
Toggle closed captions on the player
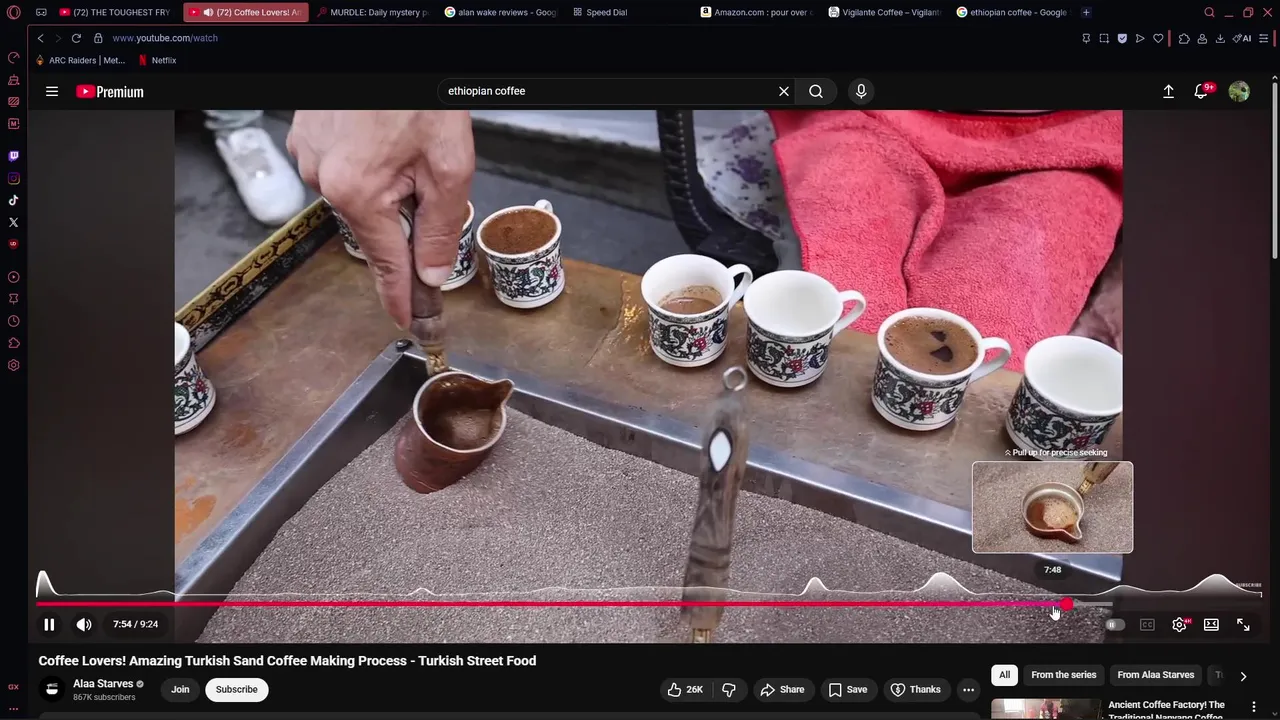[1147, 625]
